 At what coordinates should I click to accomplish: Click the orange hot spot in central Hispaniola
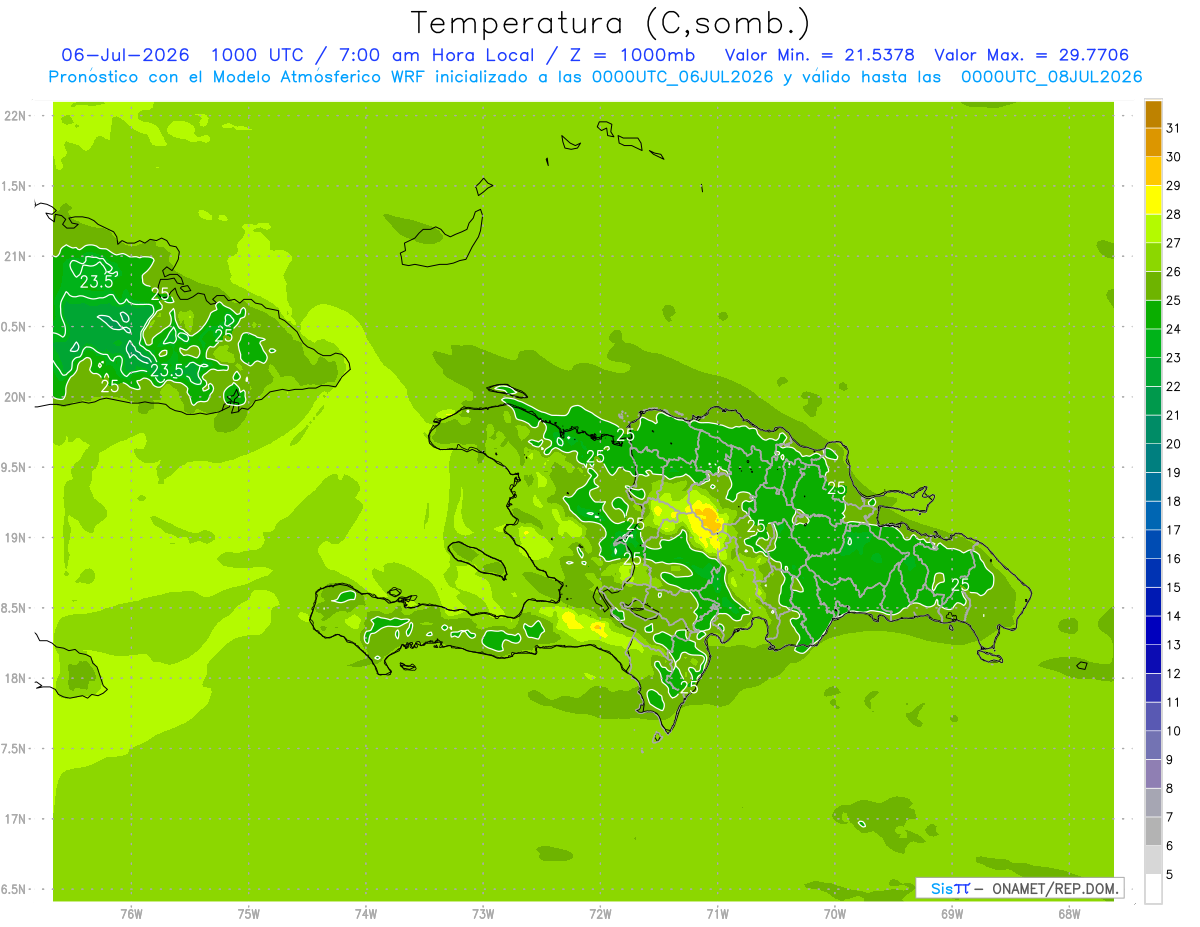(x=709, y=519)
